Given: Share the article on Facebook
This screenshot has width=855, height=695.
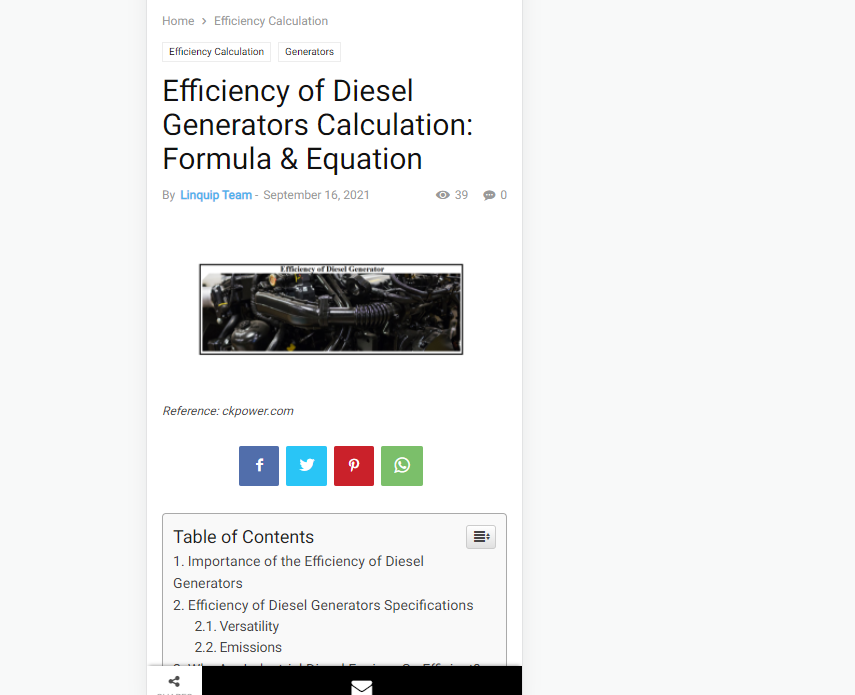Looking at the screenshot, I should [259, 466].
